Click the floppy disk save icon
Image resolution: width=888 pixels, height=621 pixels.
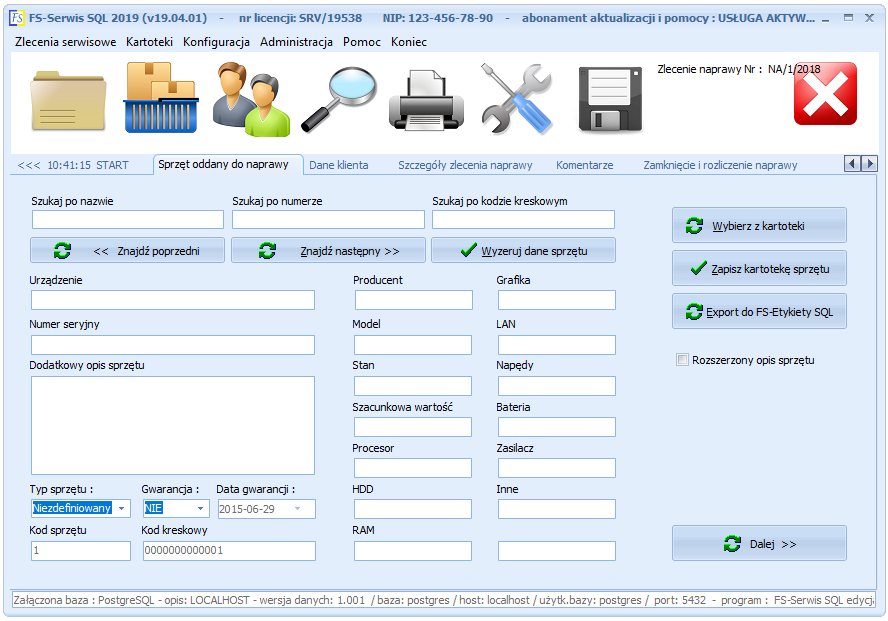(610, 99)
